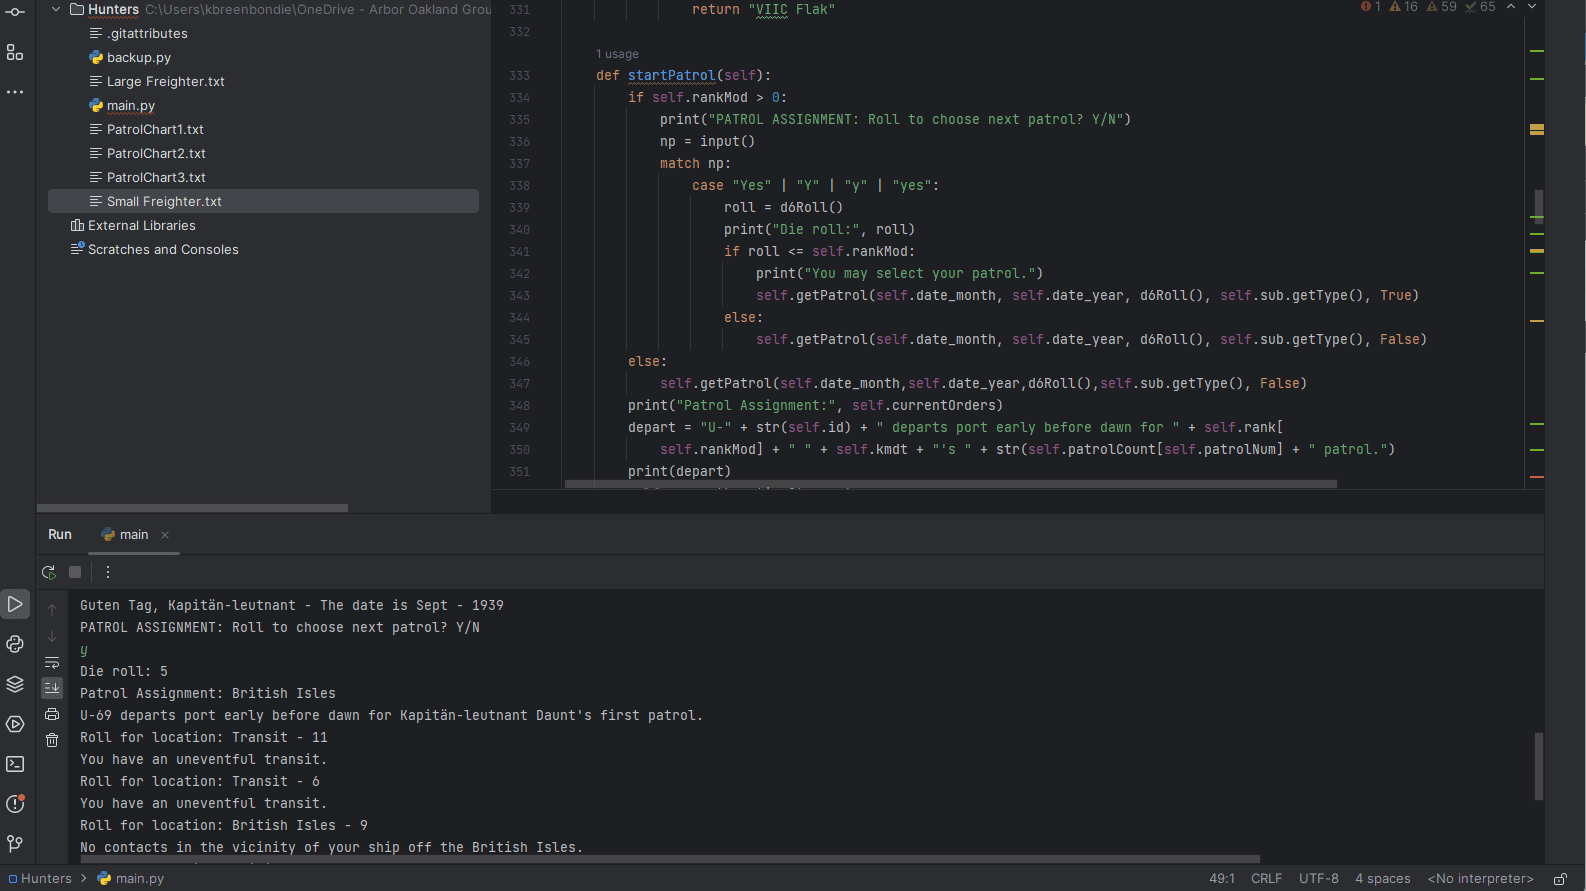Switch to the main run tab

pos(133,535)
